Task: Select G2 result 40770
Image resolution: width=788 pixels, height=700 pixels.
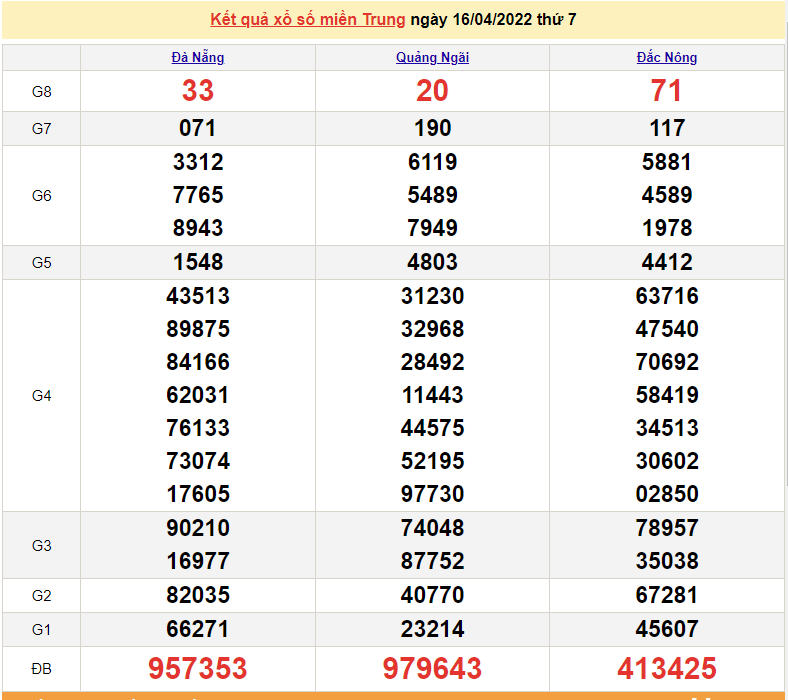Action: [432, 595]
